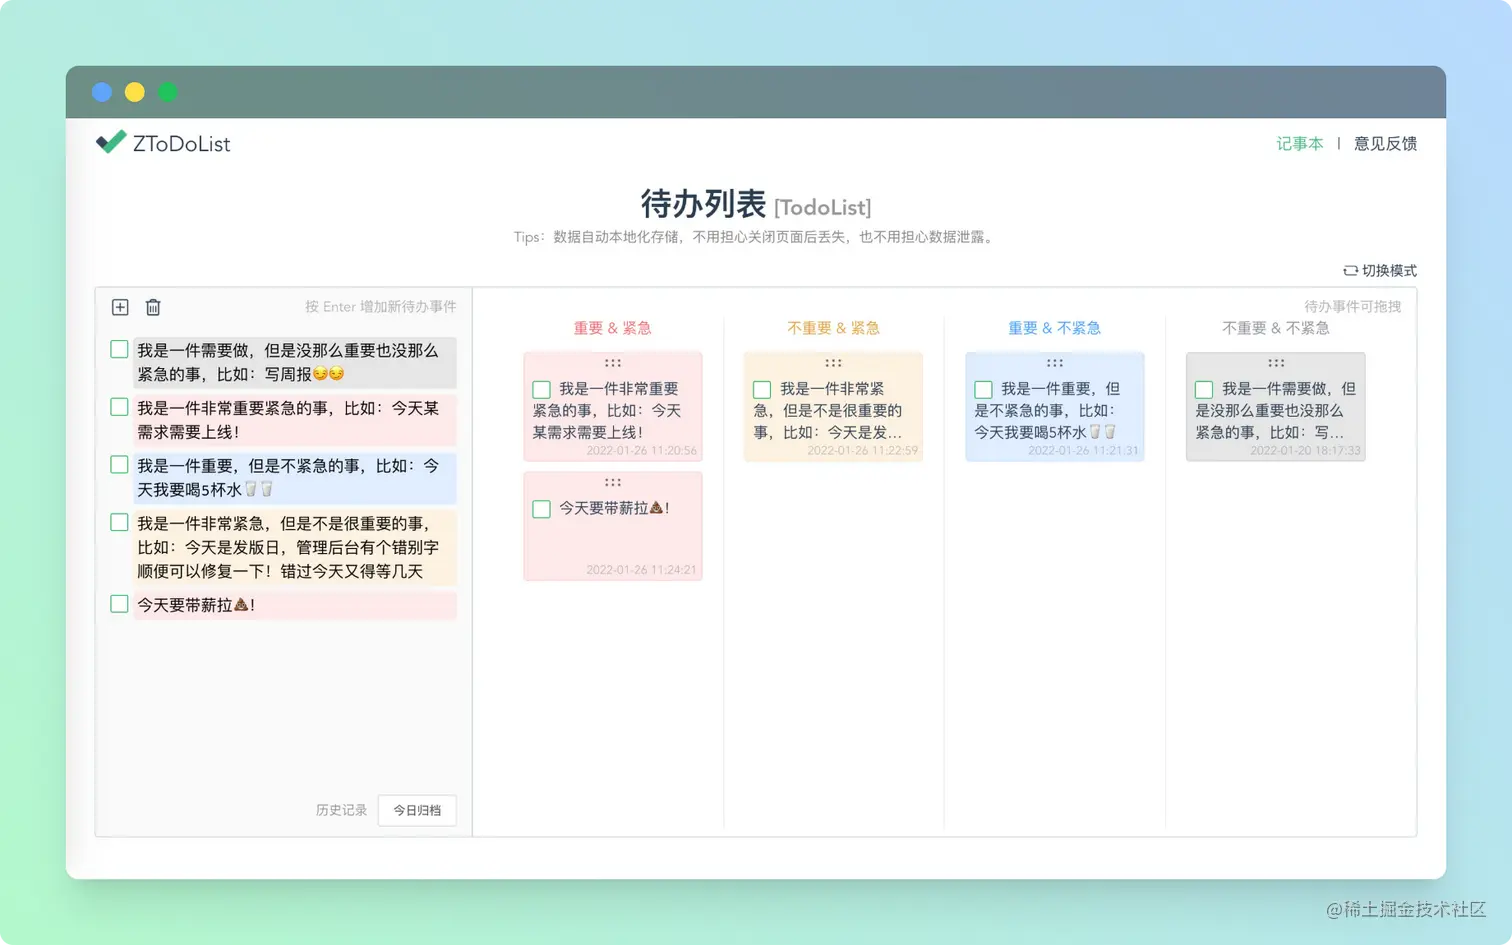Click the gray 不重要 & 不紧急 column header

1276,328
